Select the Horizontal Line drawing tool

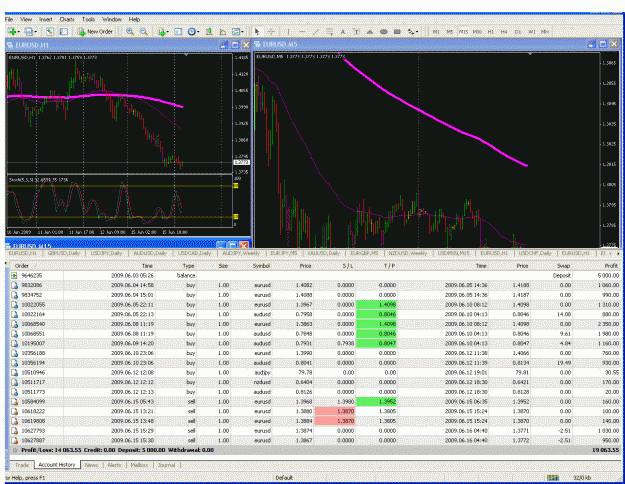tap(302, 31)
